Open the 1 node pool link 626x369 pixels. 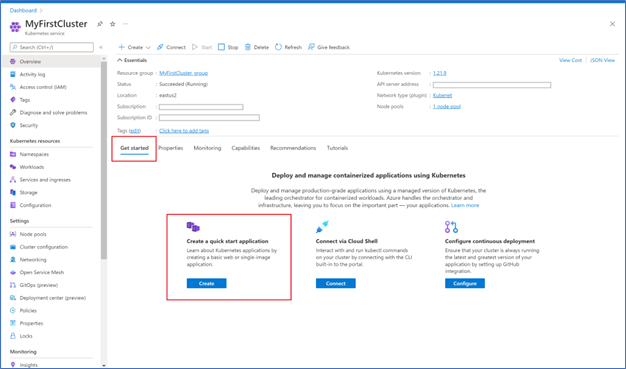point(447,107)
